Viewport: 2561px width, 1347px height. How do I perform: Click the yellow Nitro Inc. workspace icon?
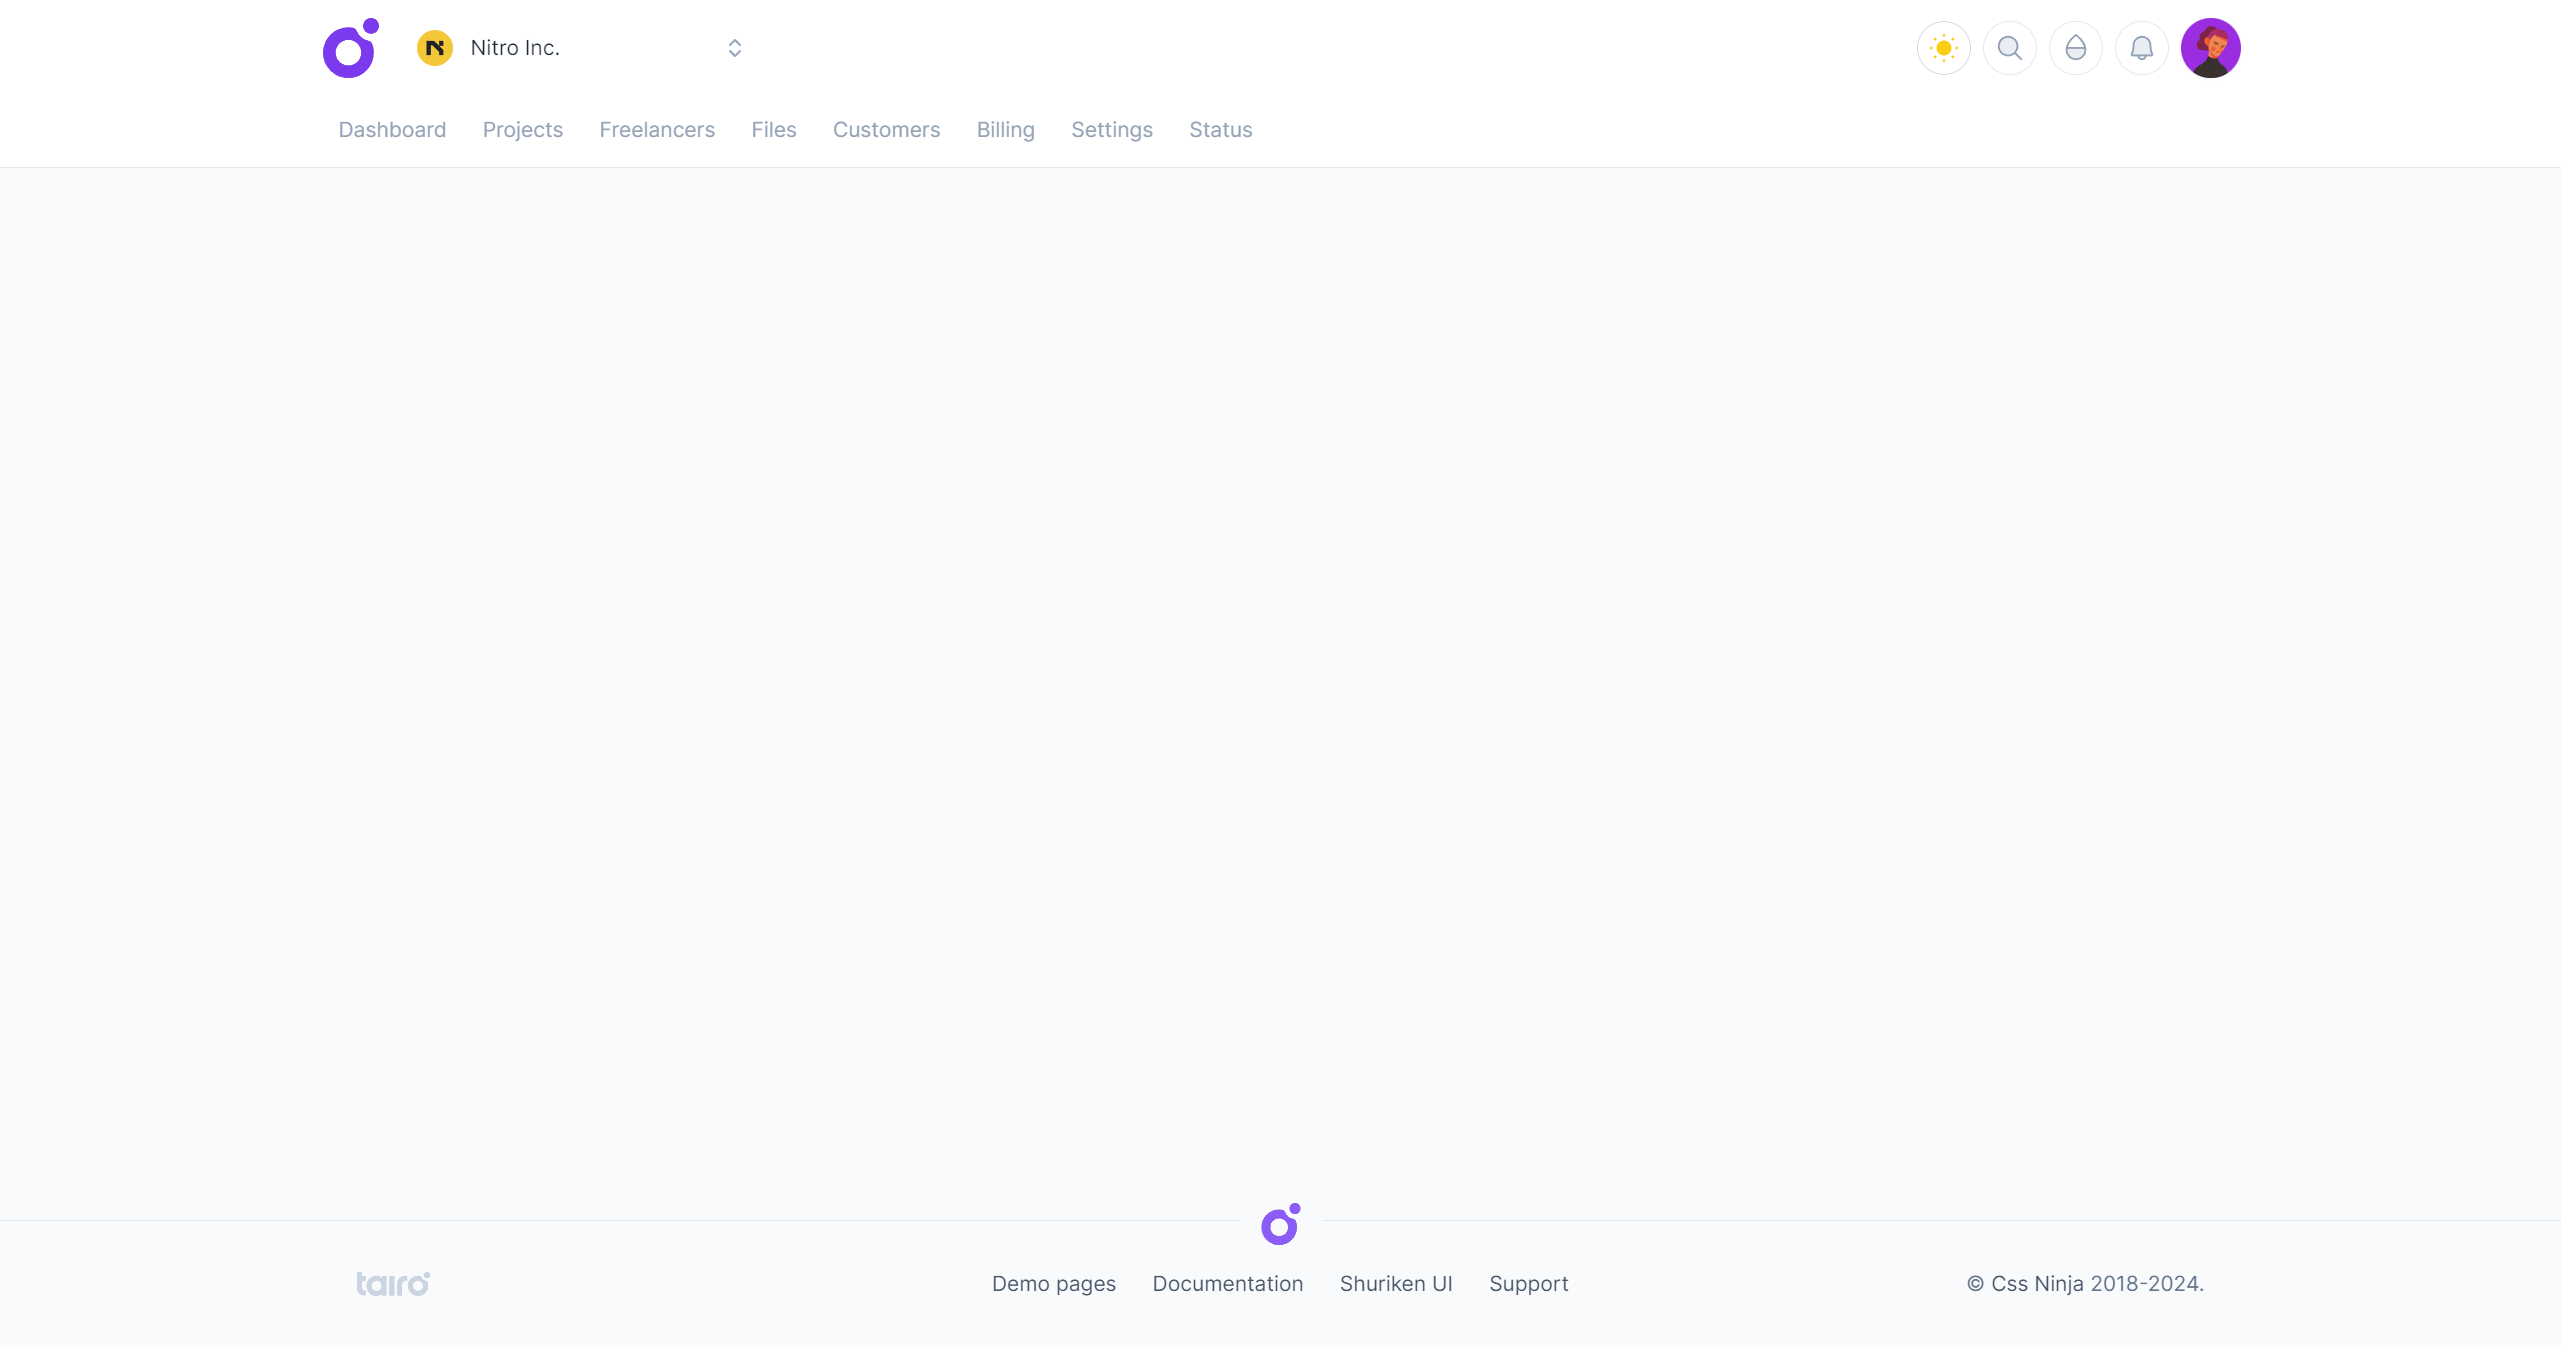tap(435, 48)
